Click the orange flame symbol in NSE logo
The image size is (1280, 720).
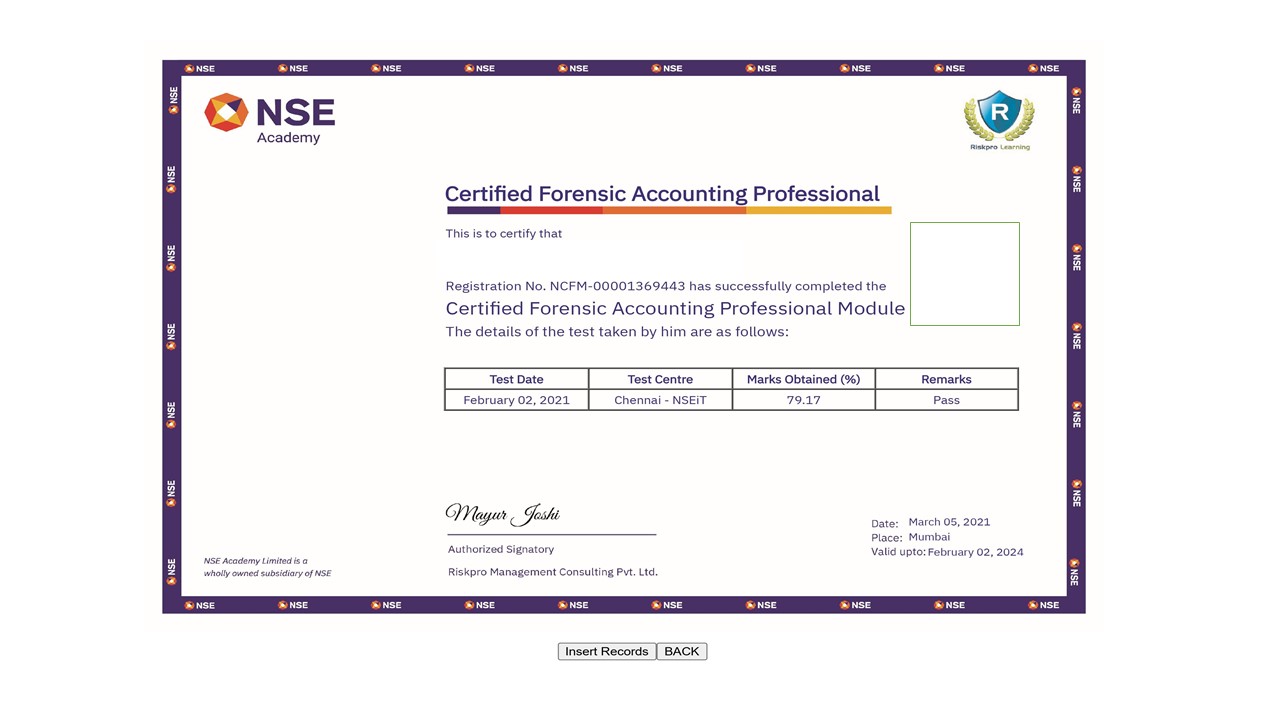click(x=226, y=112)
